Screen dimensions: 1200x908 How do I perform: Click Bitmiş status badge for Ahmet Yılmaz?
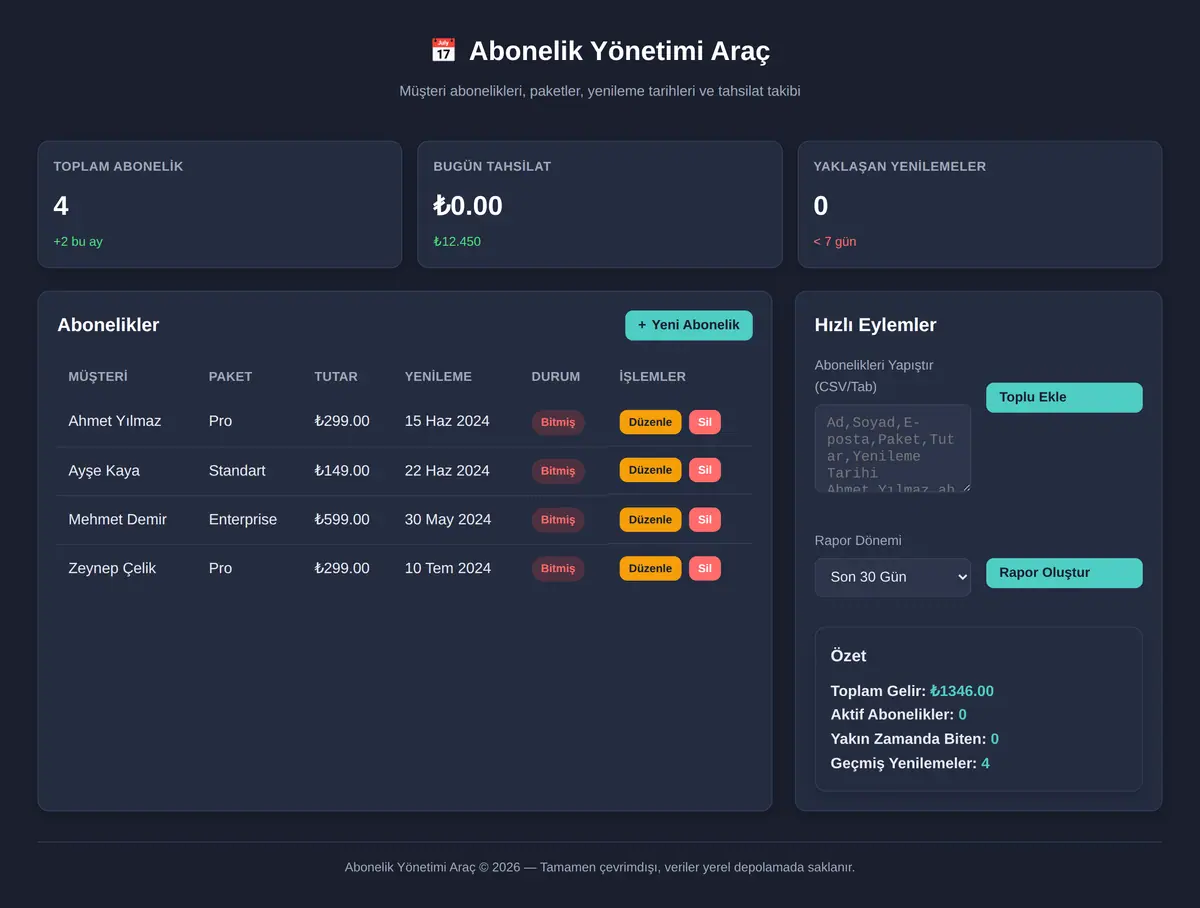(558, 422)
